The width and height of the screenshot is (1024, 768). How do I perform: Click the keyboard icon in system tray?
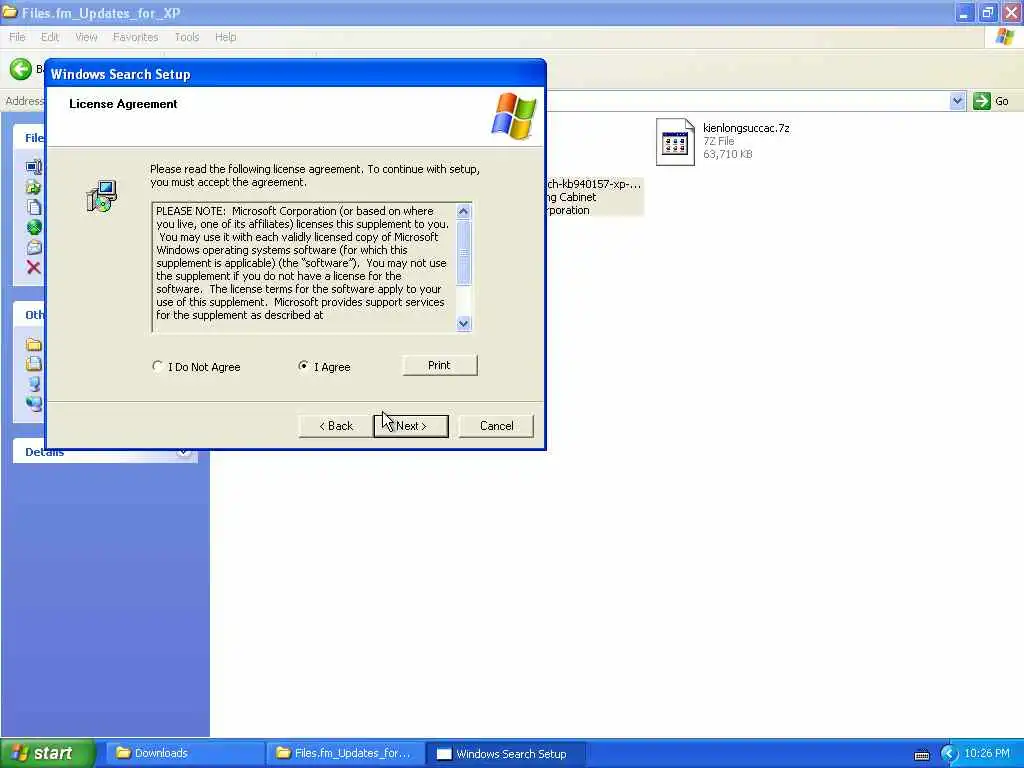coord(922,755)
